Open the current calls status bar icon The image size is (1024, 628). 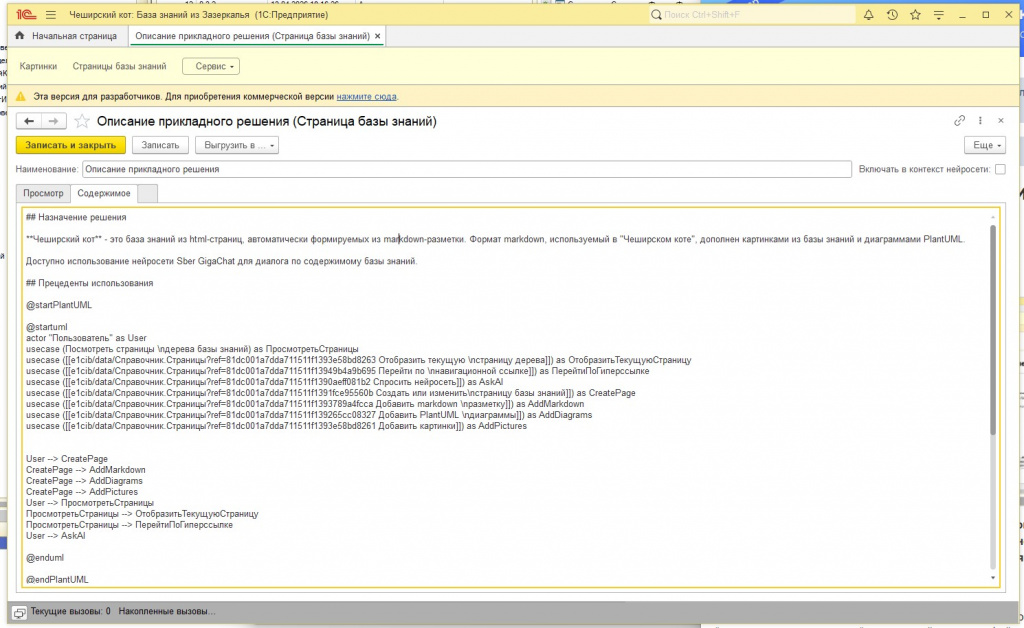(x=19, y=612)
